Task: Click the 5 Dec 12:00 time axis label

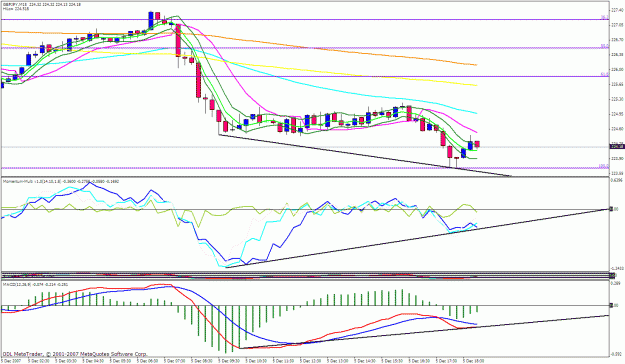Action: 311,360
